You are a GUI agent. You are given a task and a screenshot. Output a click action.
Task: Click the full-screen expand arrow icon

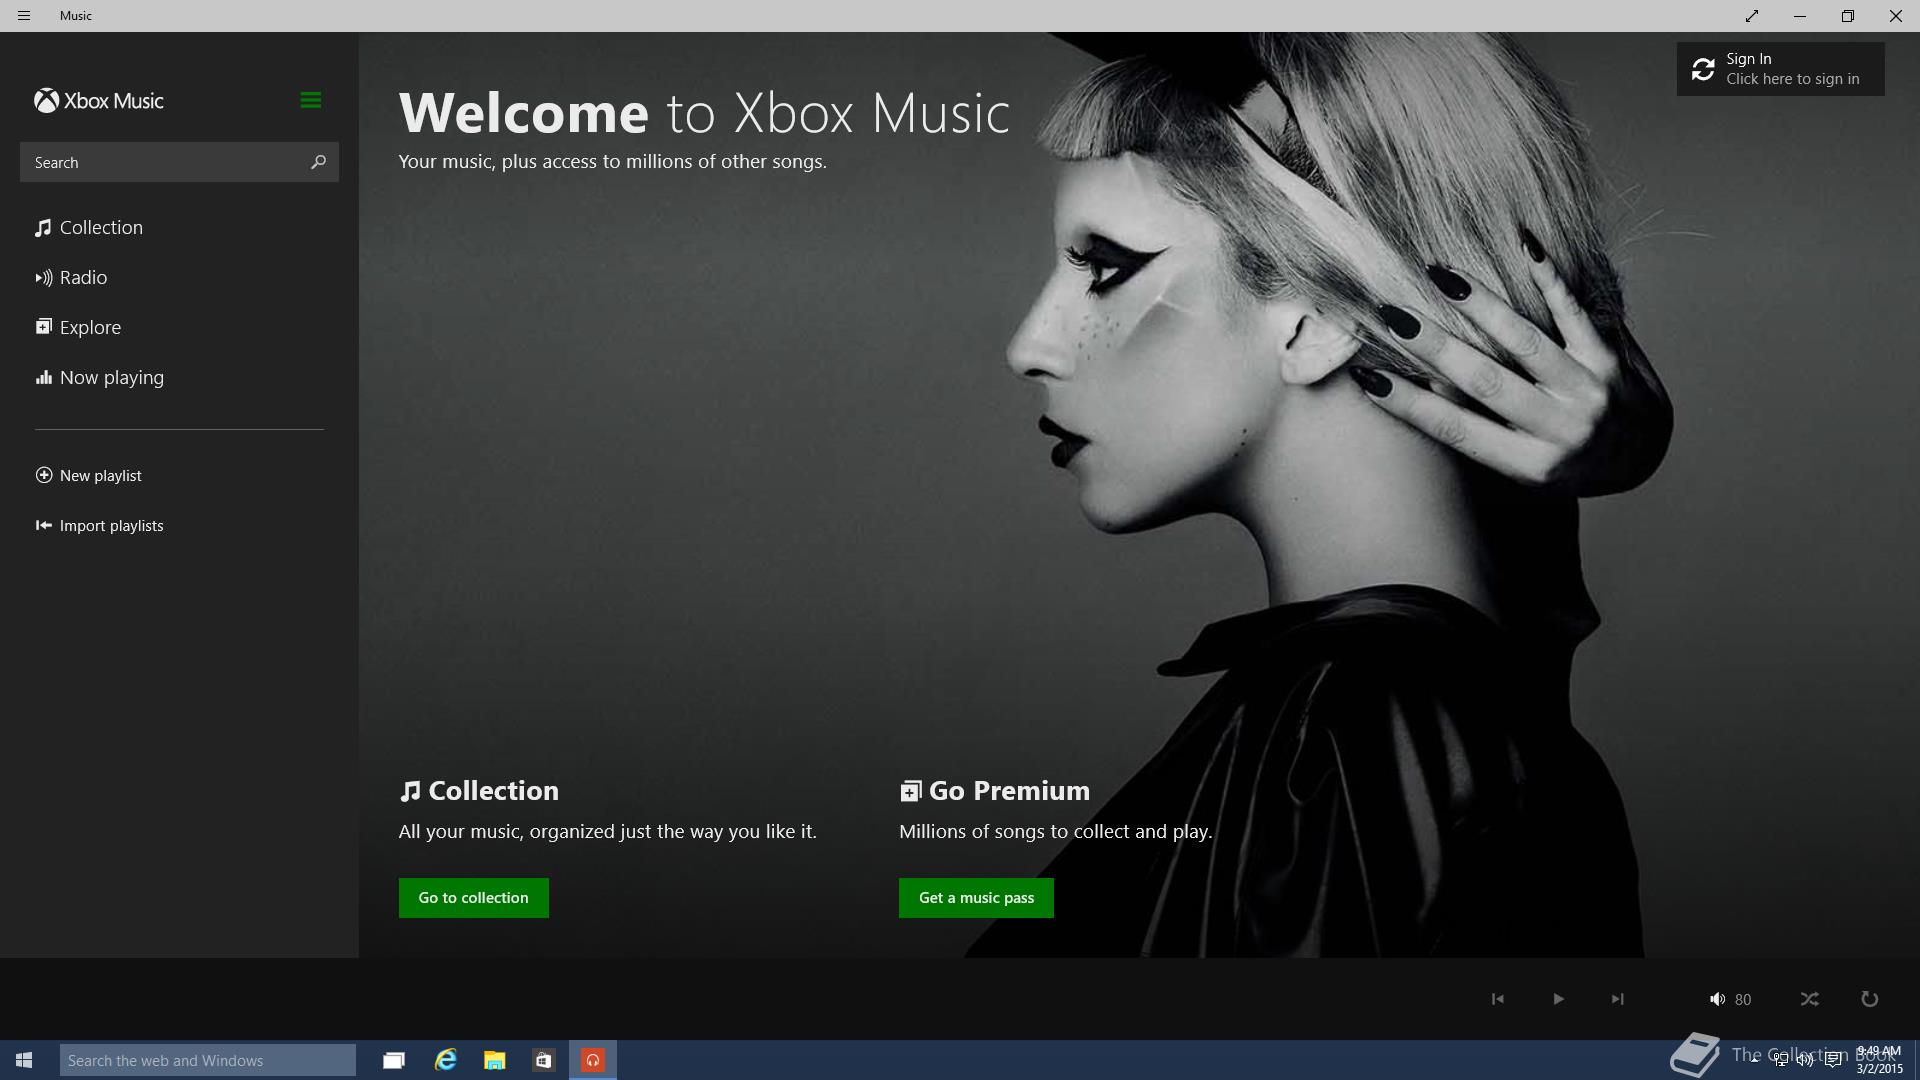coord(1752,16)
